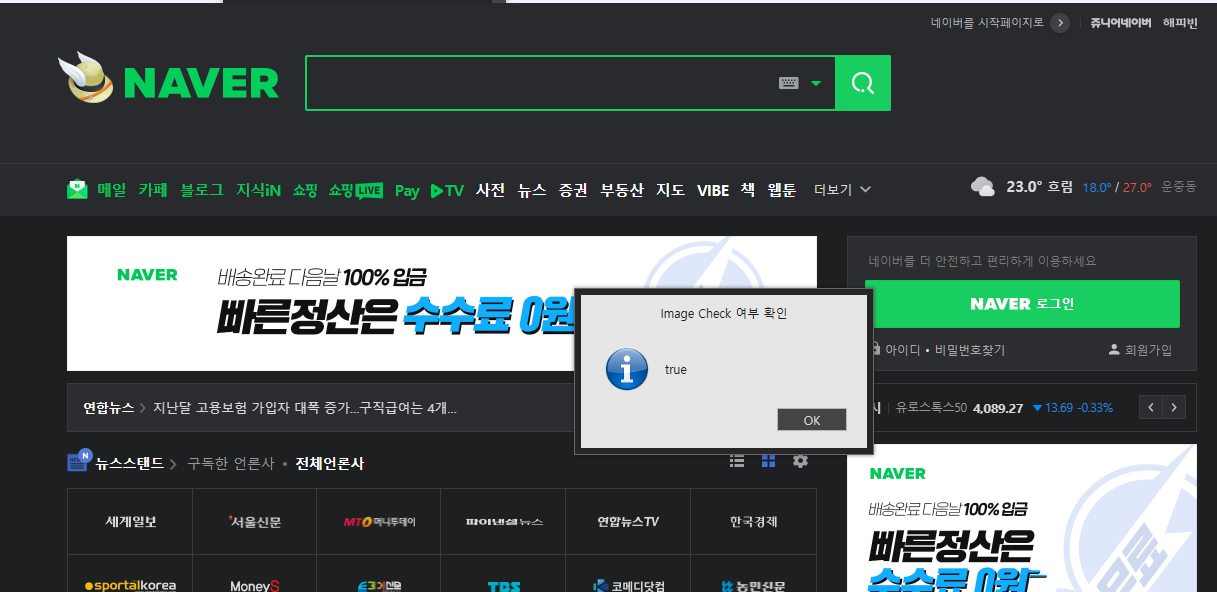Viewport: 1217px width, 592px height.
Task: Open the on-screen keyboard icon in search box
Action: (789, 83)
